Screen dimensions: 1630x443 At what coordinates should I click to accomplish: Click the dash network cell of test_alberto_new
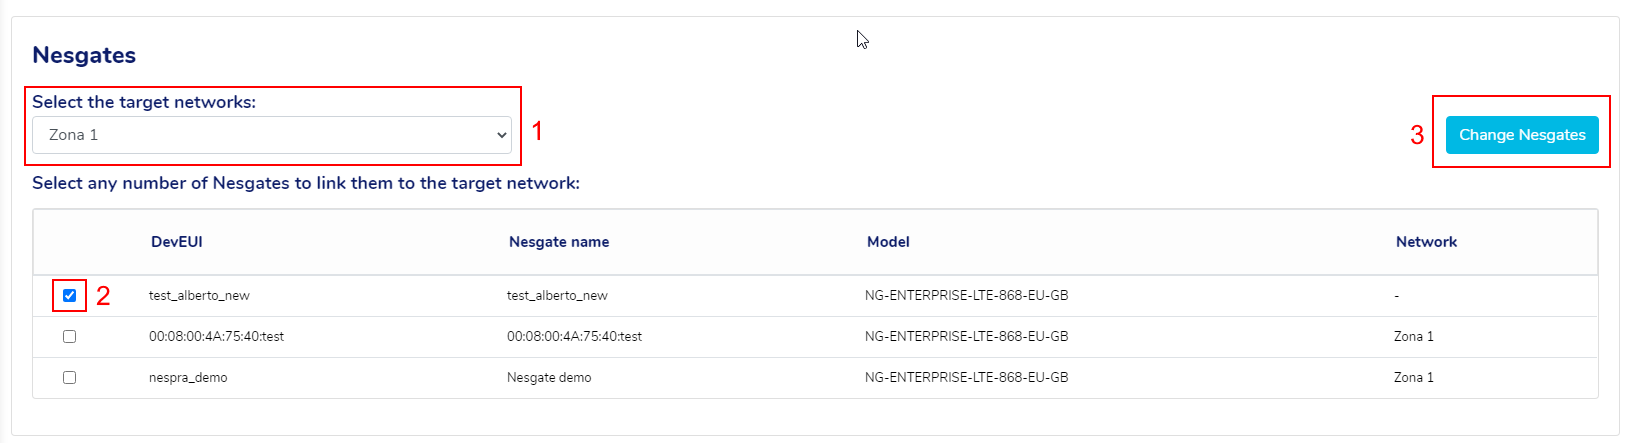click(1397, 296)
